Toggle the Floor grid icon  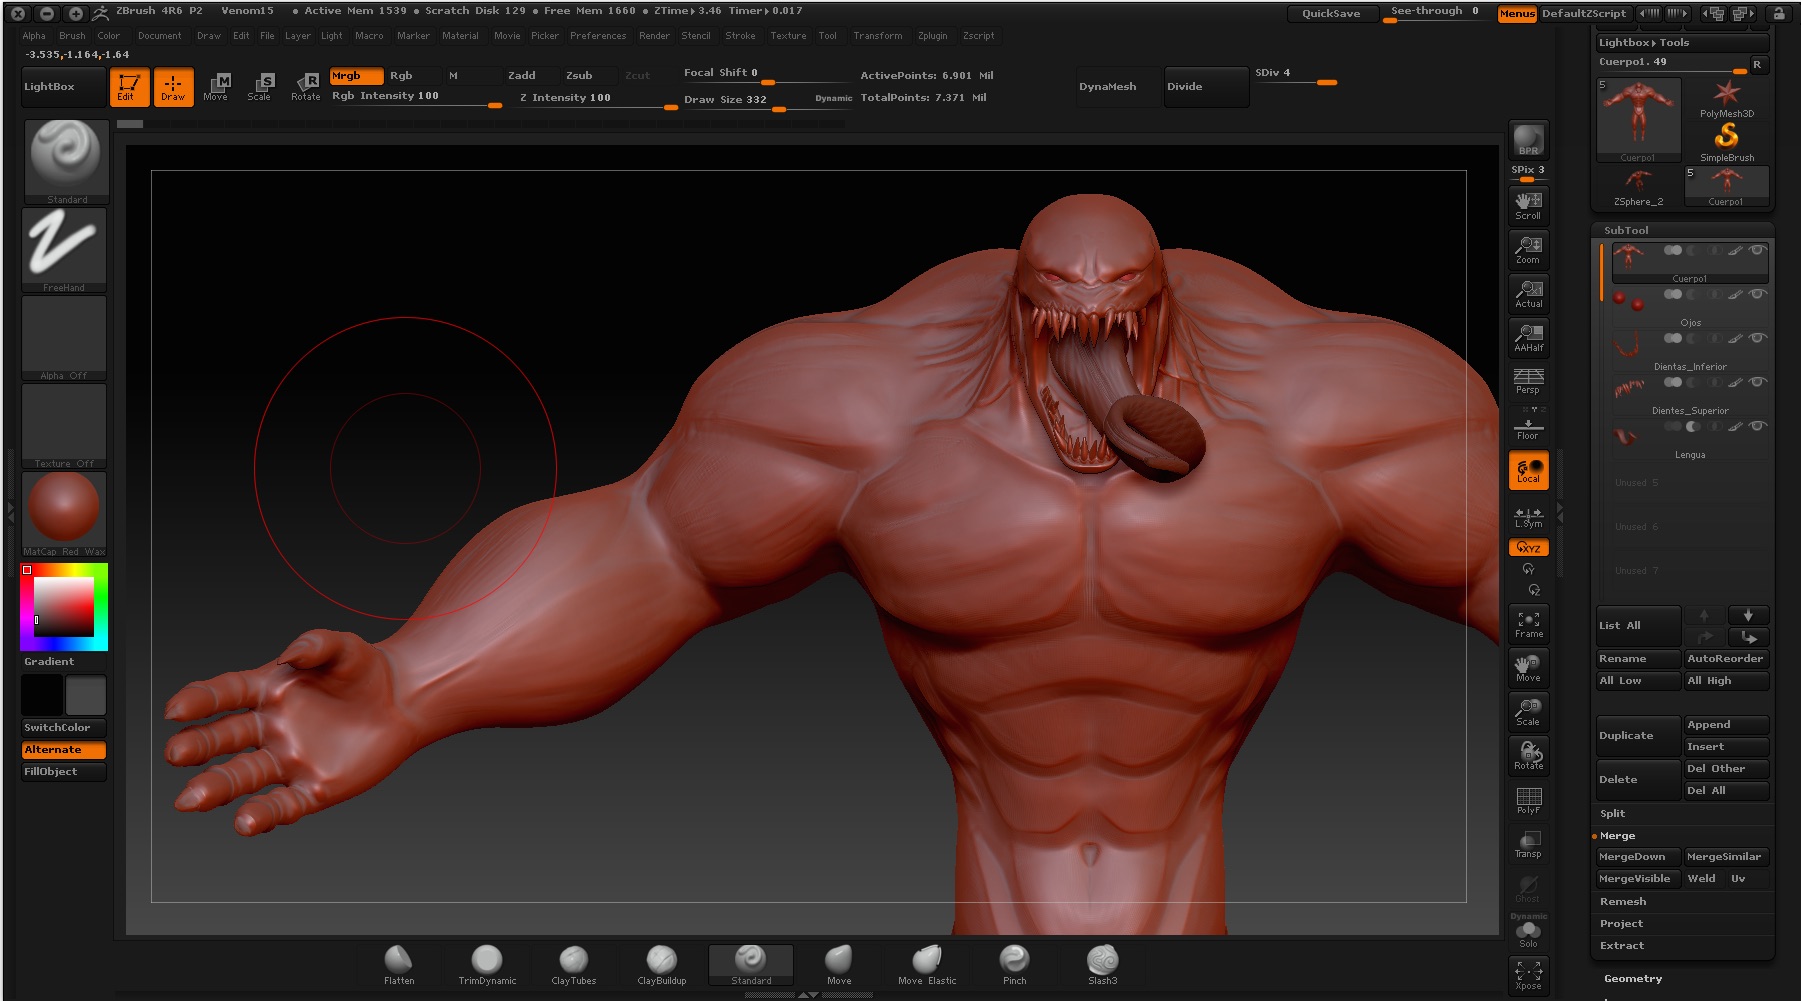tap(1528, 428)
